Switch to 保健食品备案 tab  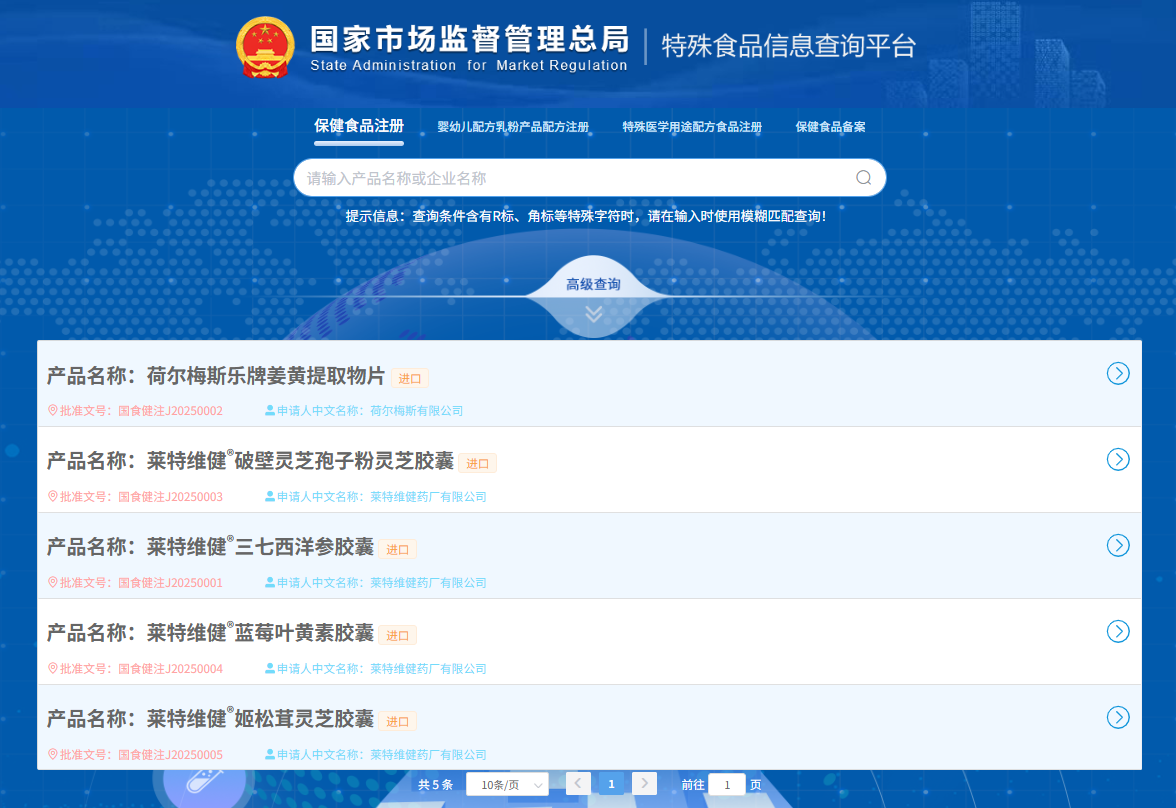click(x=830, y=127)
